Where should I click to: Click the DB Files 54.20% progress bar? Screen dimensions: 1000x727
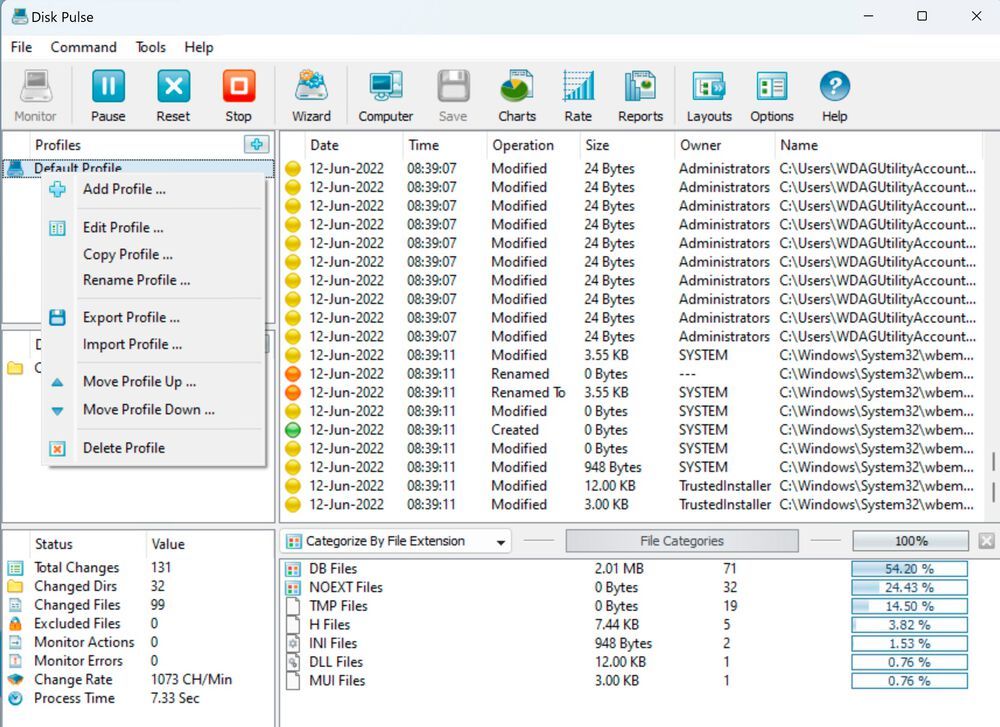[909, 568]
